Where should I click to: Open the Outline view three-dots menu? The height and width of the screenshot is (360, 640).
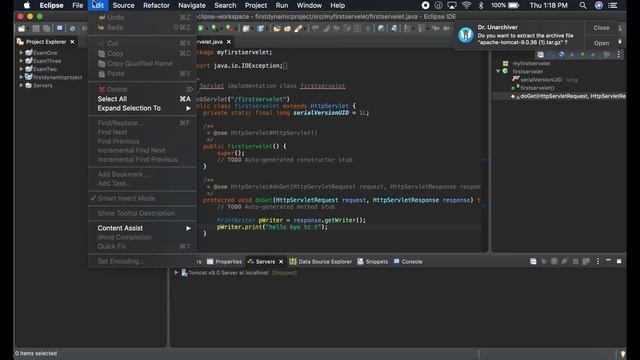pyautogui.click(x=619, y=54)
